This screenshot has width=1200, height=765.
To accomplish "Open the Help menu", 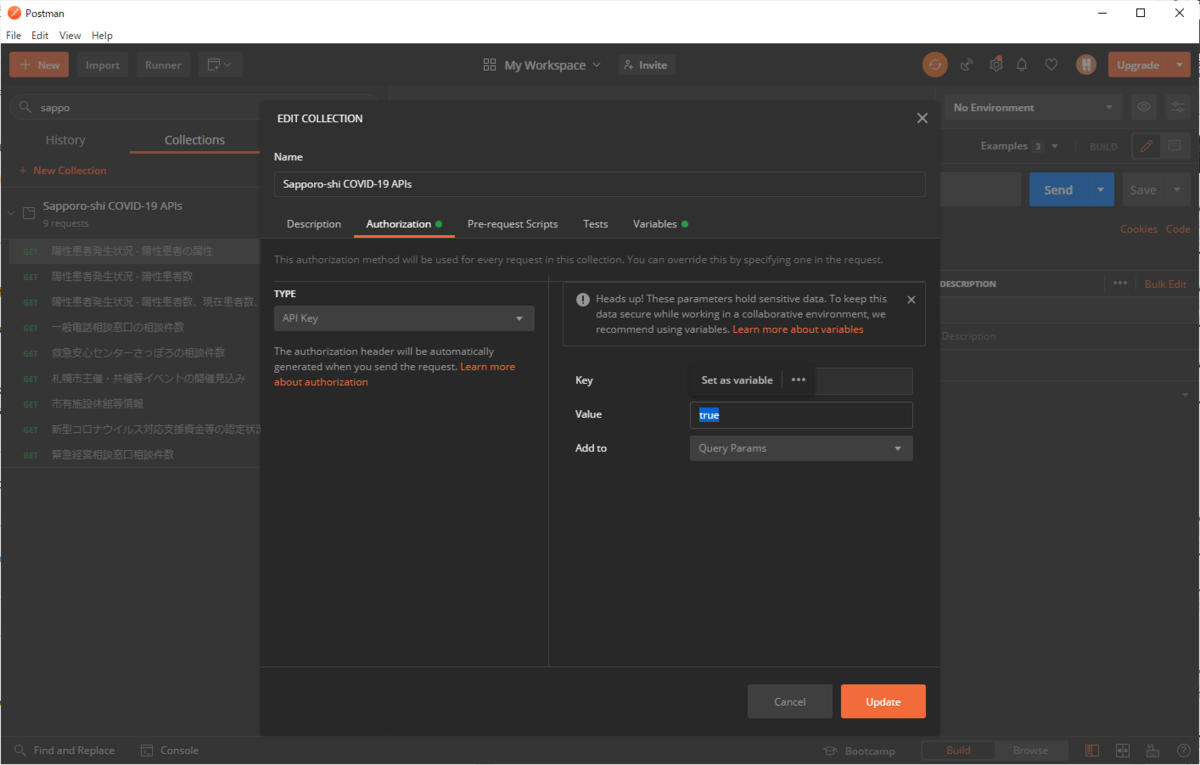I will point(102,35).
